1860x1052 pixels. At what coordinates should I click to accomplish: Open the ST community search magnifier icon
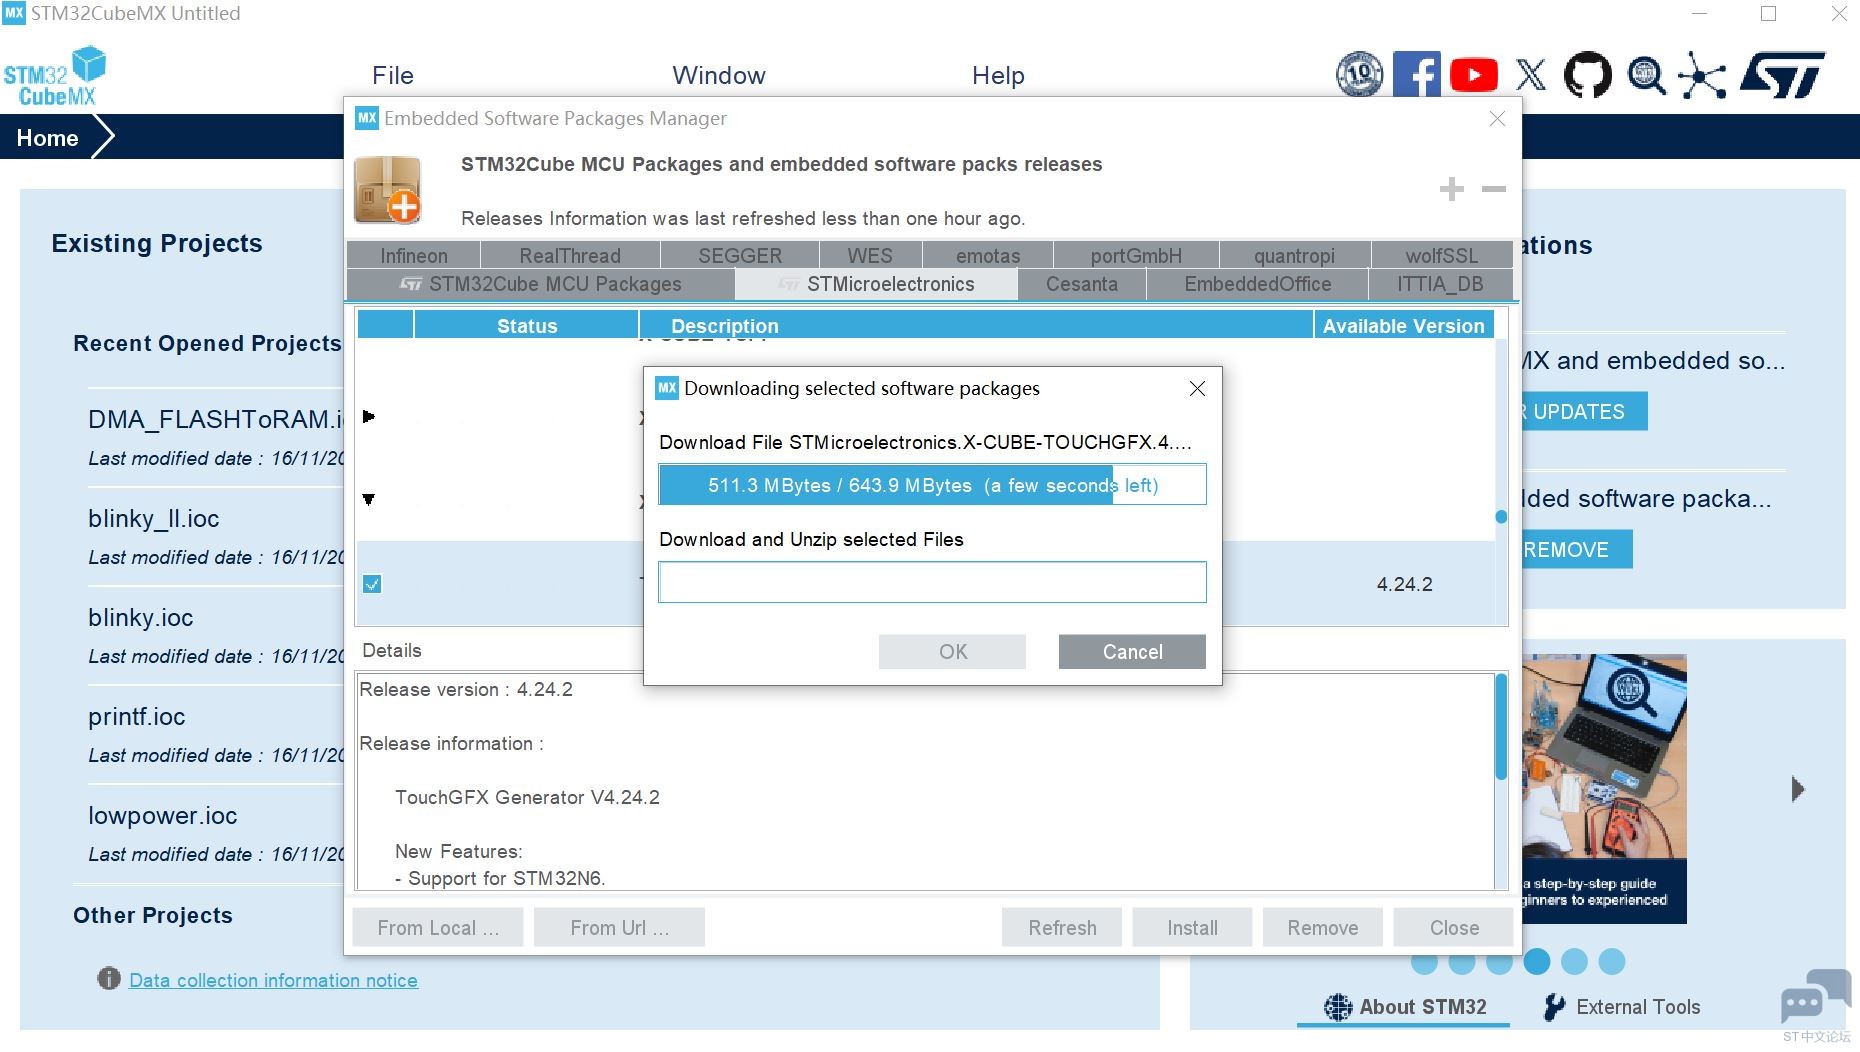(x=1646, y=75)
